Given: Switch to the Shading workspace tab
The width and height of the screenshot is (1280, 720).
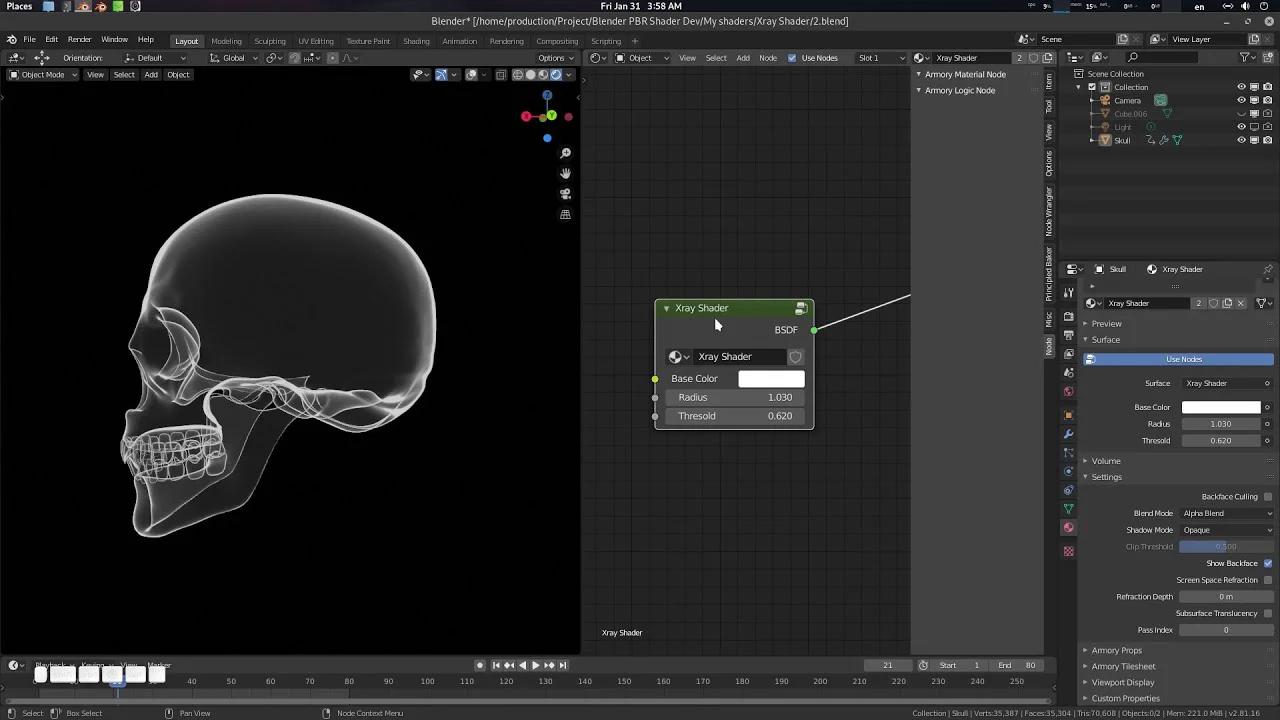Looking at the screenshot, I should [x=416, y=41].
